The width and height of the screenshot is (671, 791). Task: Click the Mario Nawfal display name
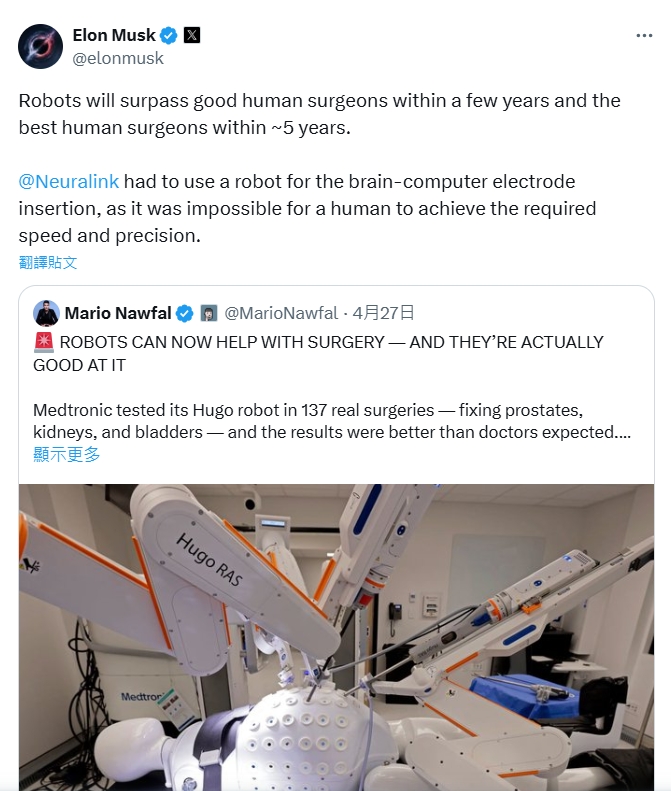(118, 313)
